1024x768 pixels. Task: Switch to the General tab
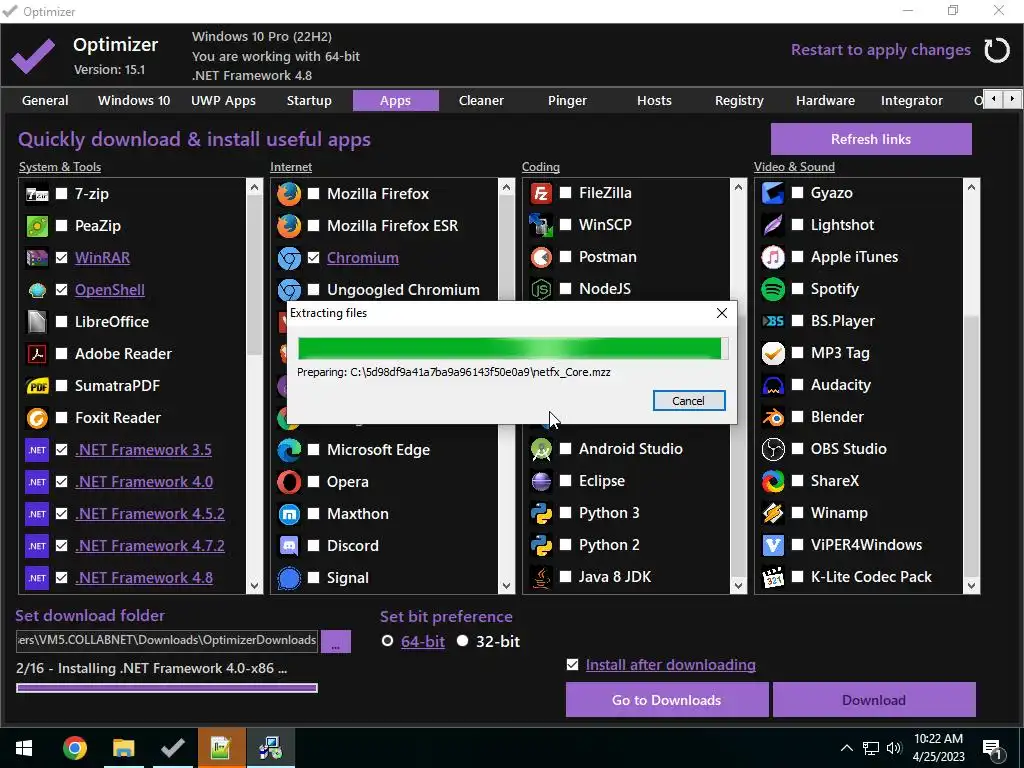[x=45, y=101]
